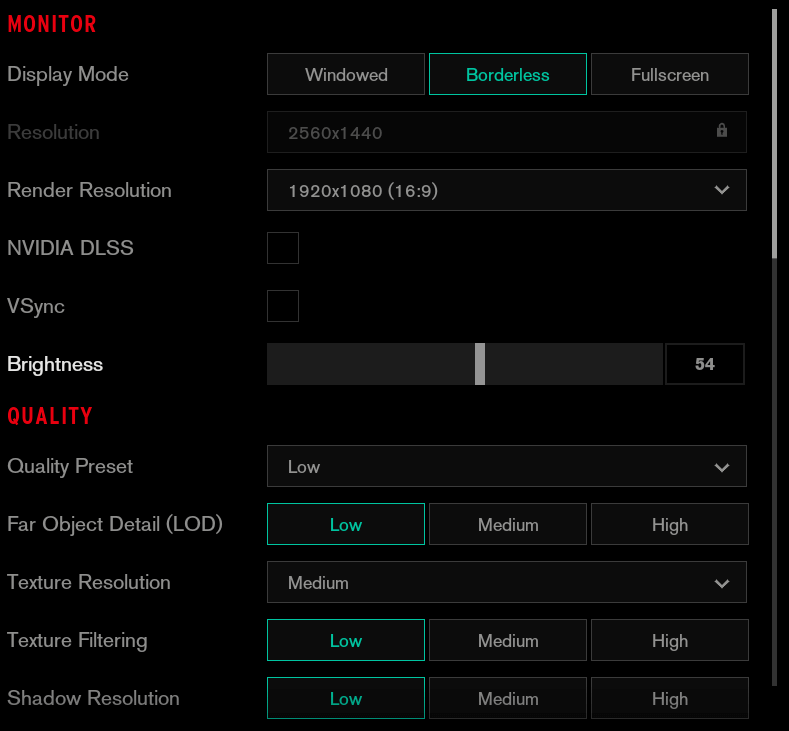The image size is (789, 731).
Task: Click the MONITOR section heading
Action: 52,24
